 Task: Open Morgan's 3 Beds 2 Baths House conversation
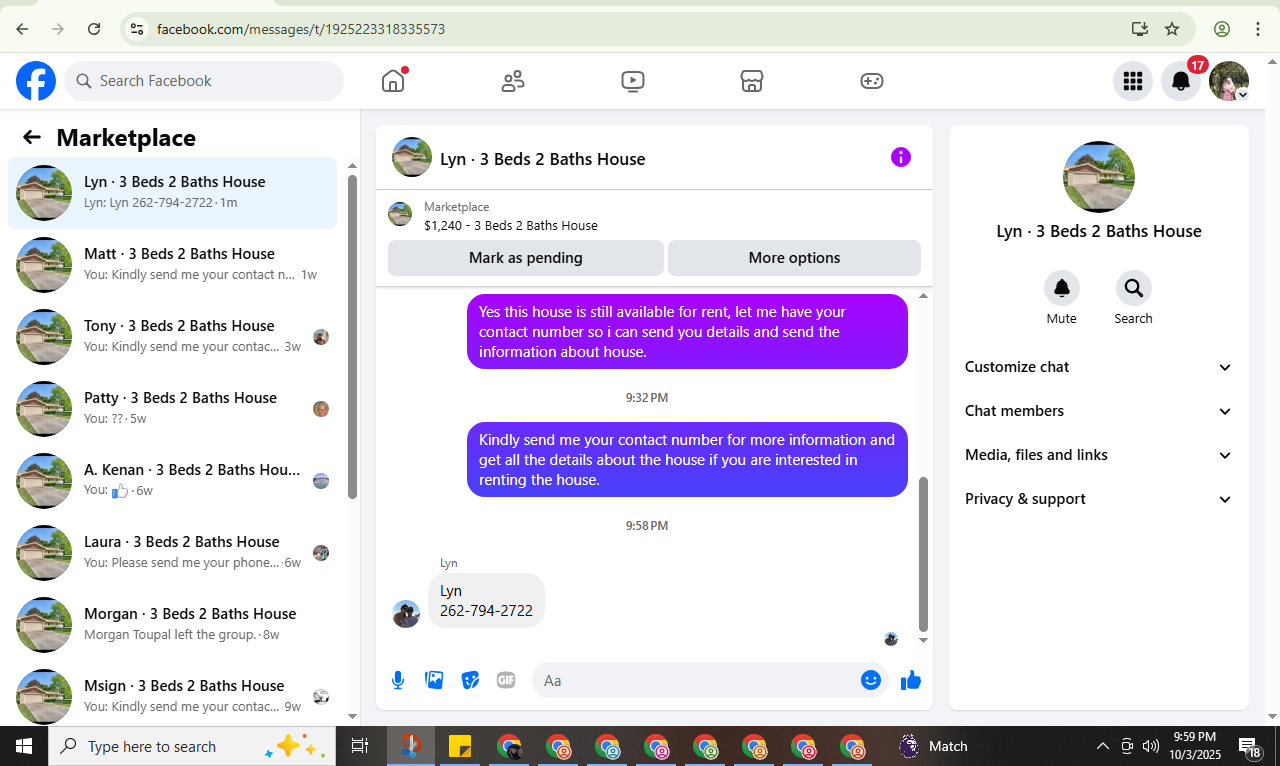[x=173, y=624]
